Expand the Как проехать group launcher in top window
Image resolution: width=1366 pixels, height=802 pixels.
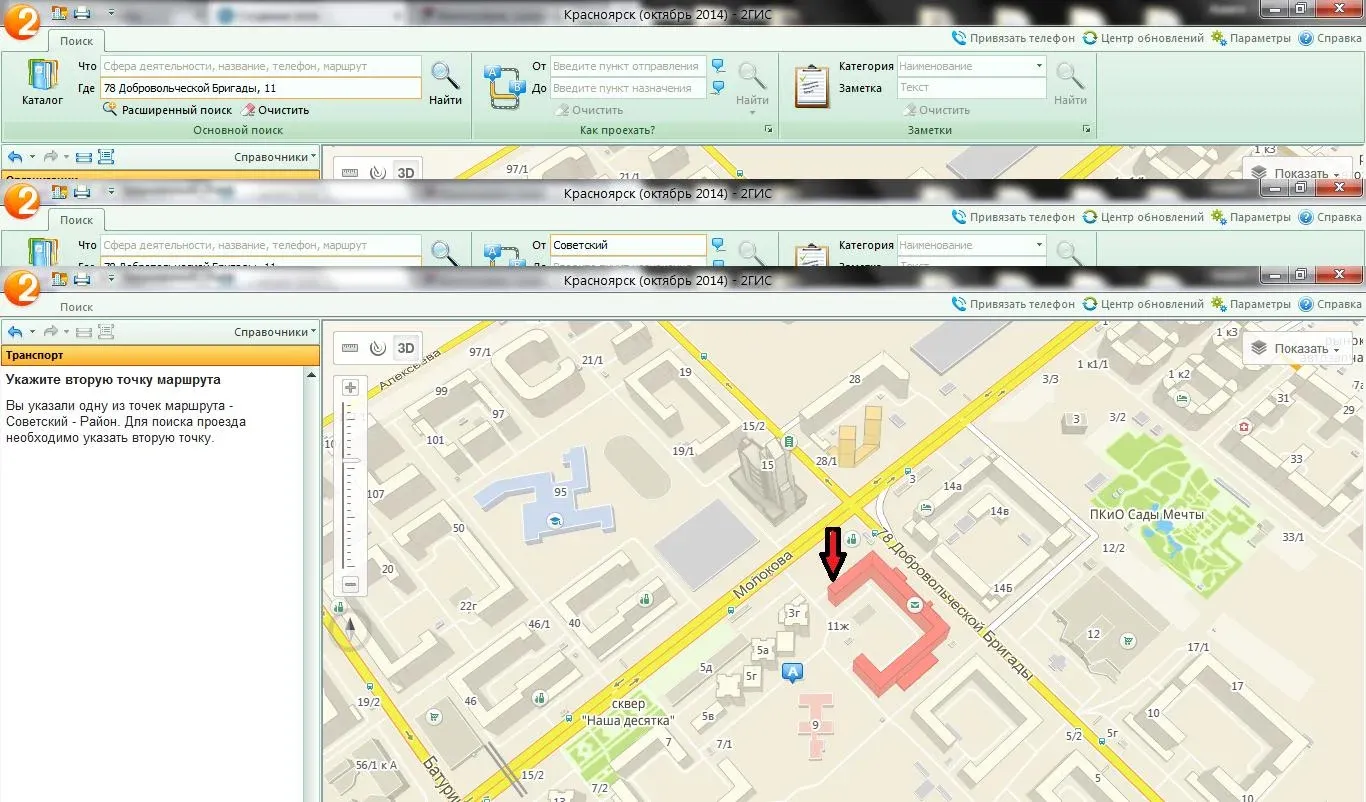pos(768,130)
